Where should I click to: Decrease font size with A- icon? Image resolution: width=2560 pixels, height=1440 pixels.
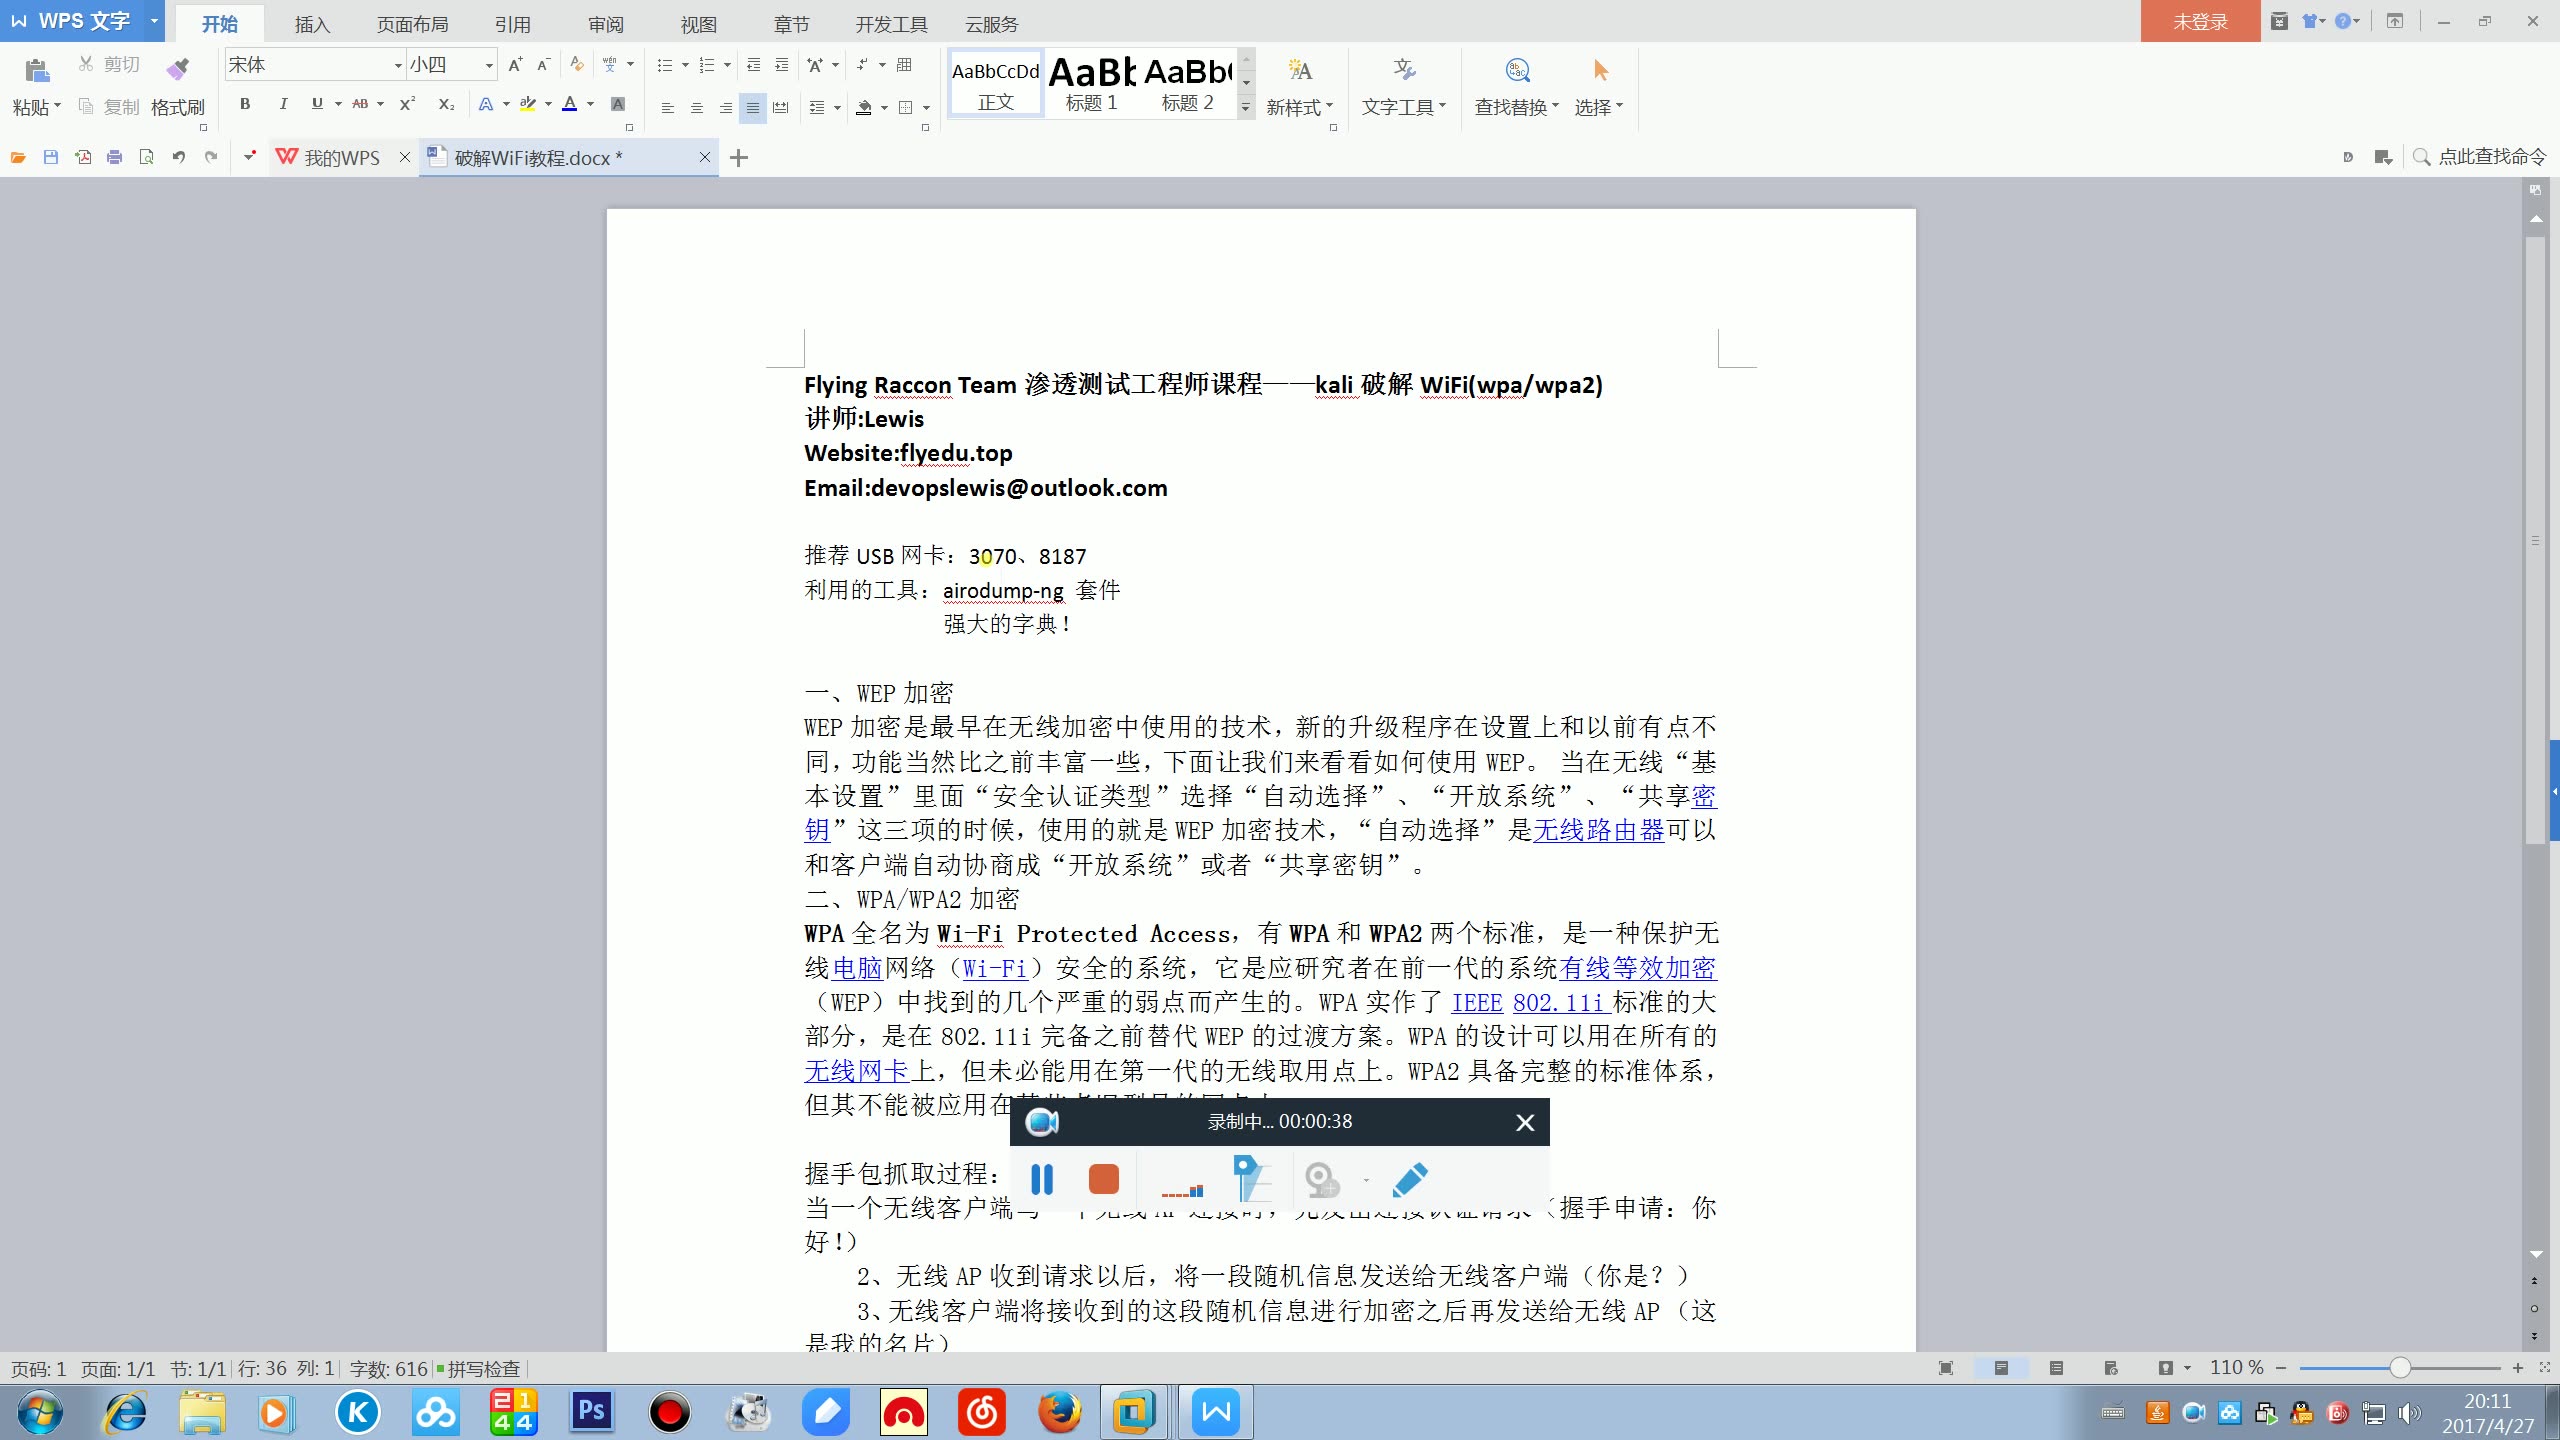click(543, 65)
